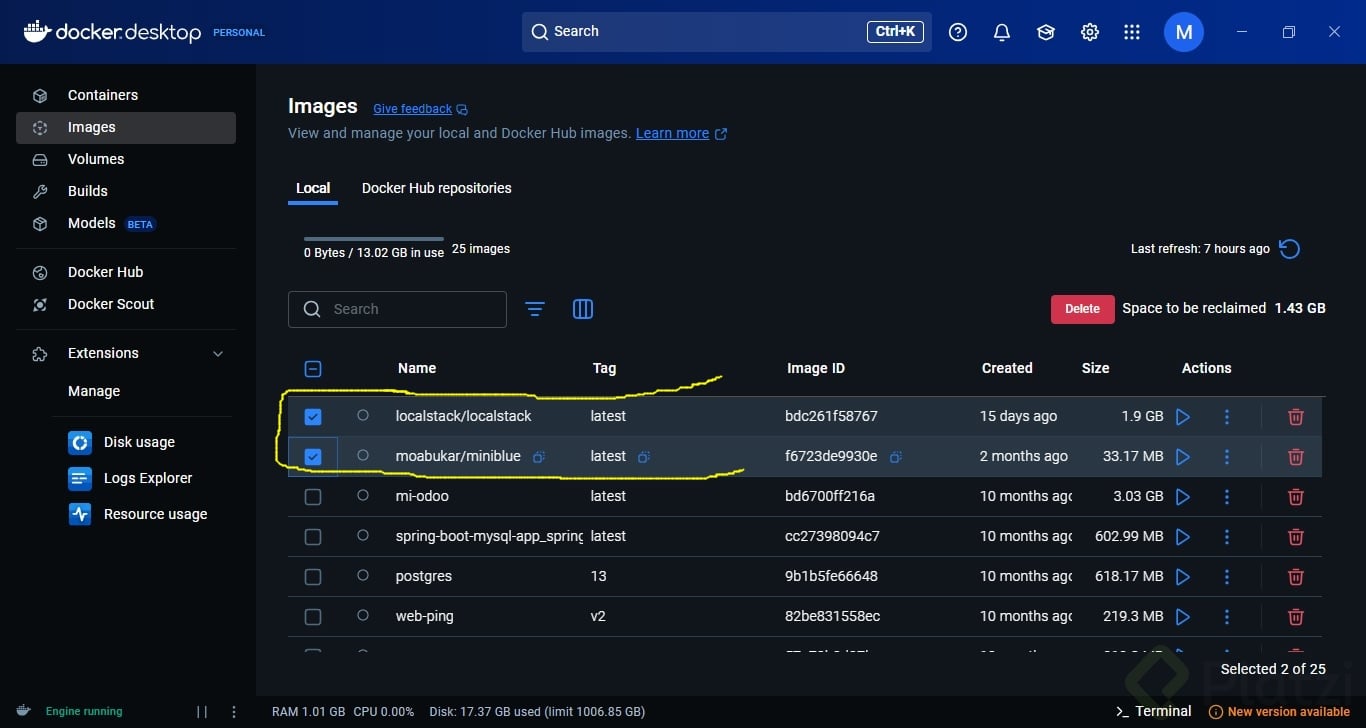
Task: Open Docker Scout in sidebar
Action: click(126, 304)
